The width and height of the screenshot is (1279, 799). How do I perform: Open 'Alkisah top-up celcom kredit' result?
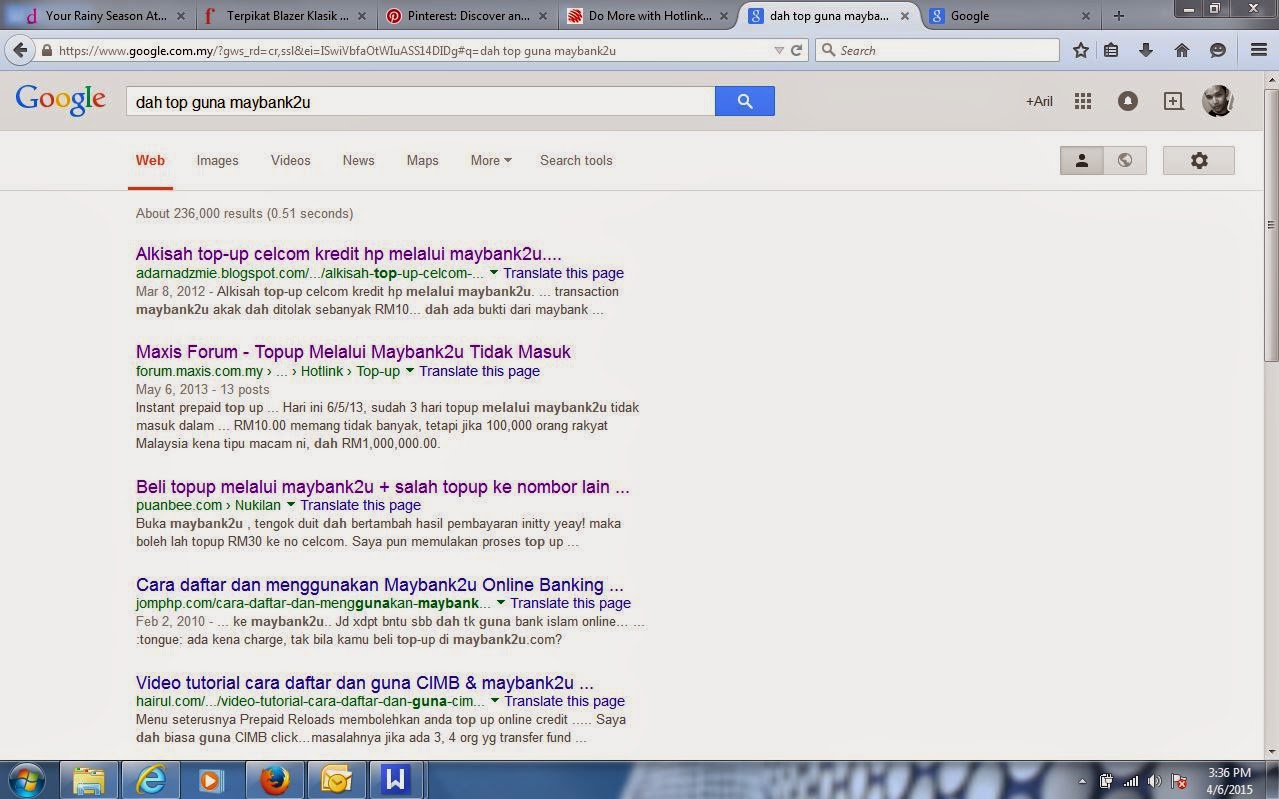click(349, 254)
